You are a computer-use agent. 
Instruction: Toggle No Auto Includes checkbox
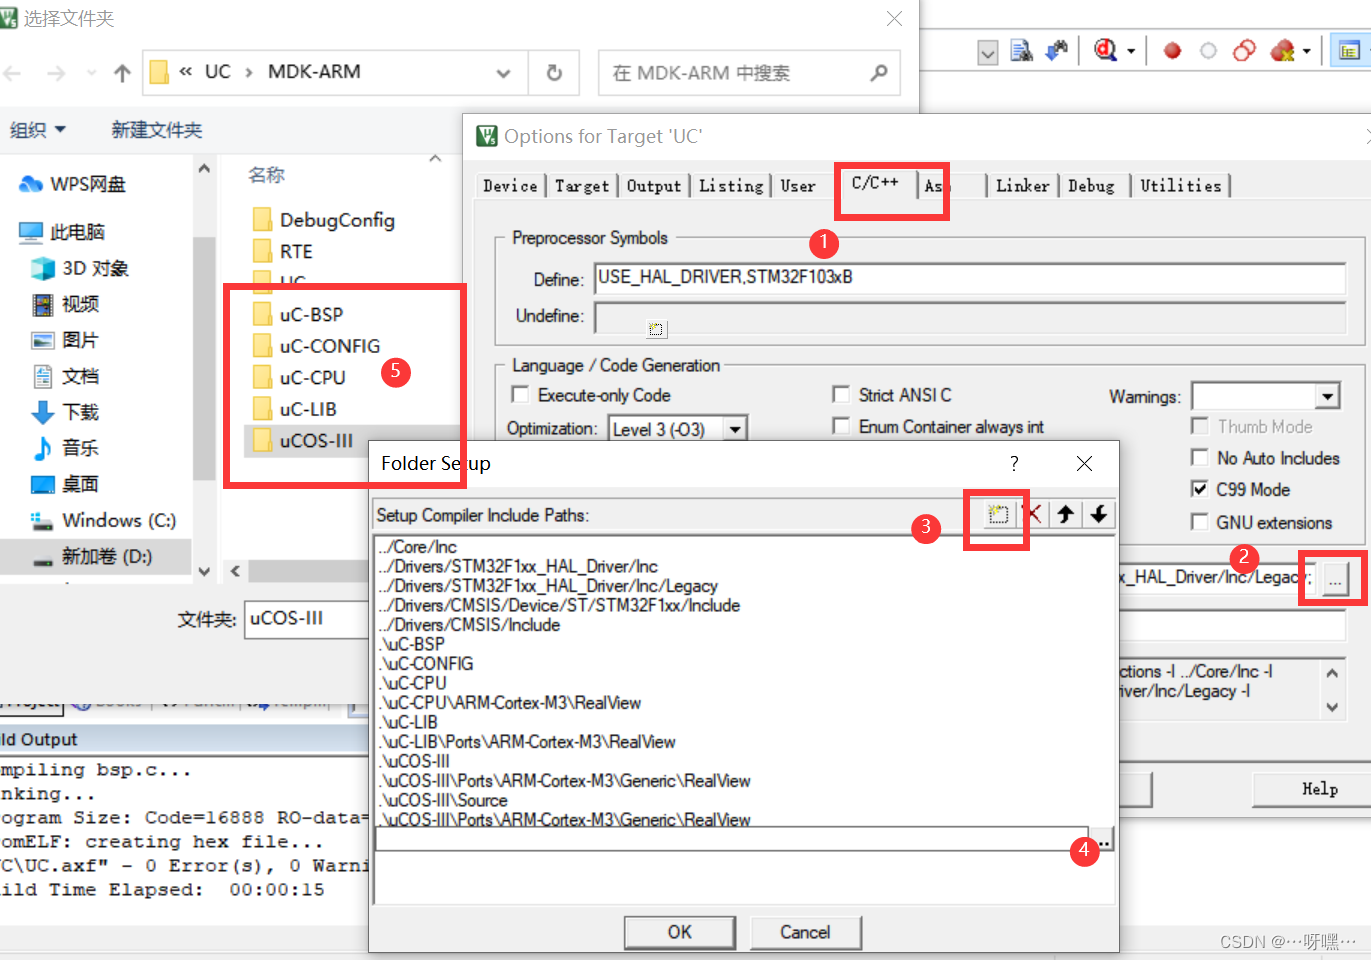[x=1200, y=458]
